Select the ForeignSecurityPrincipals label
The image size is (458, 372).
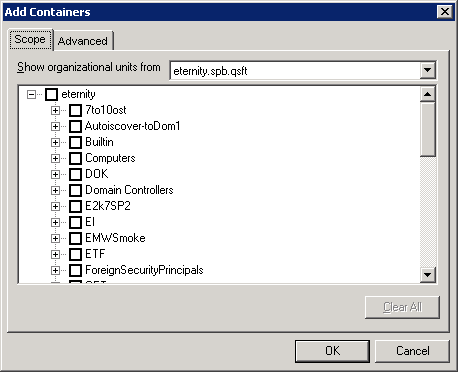click(x=144, y=270)
